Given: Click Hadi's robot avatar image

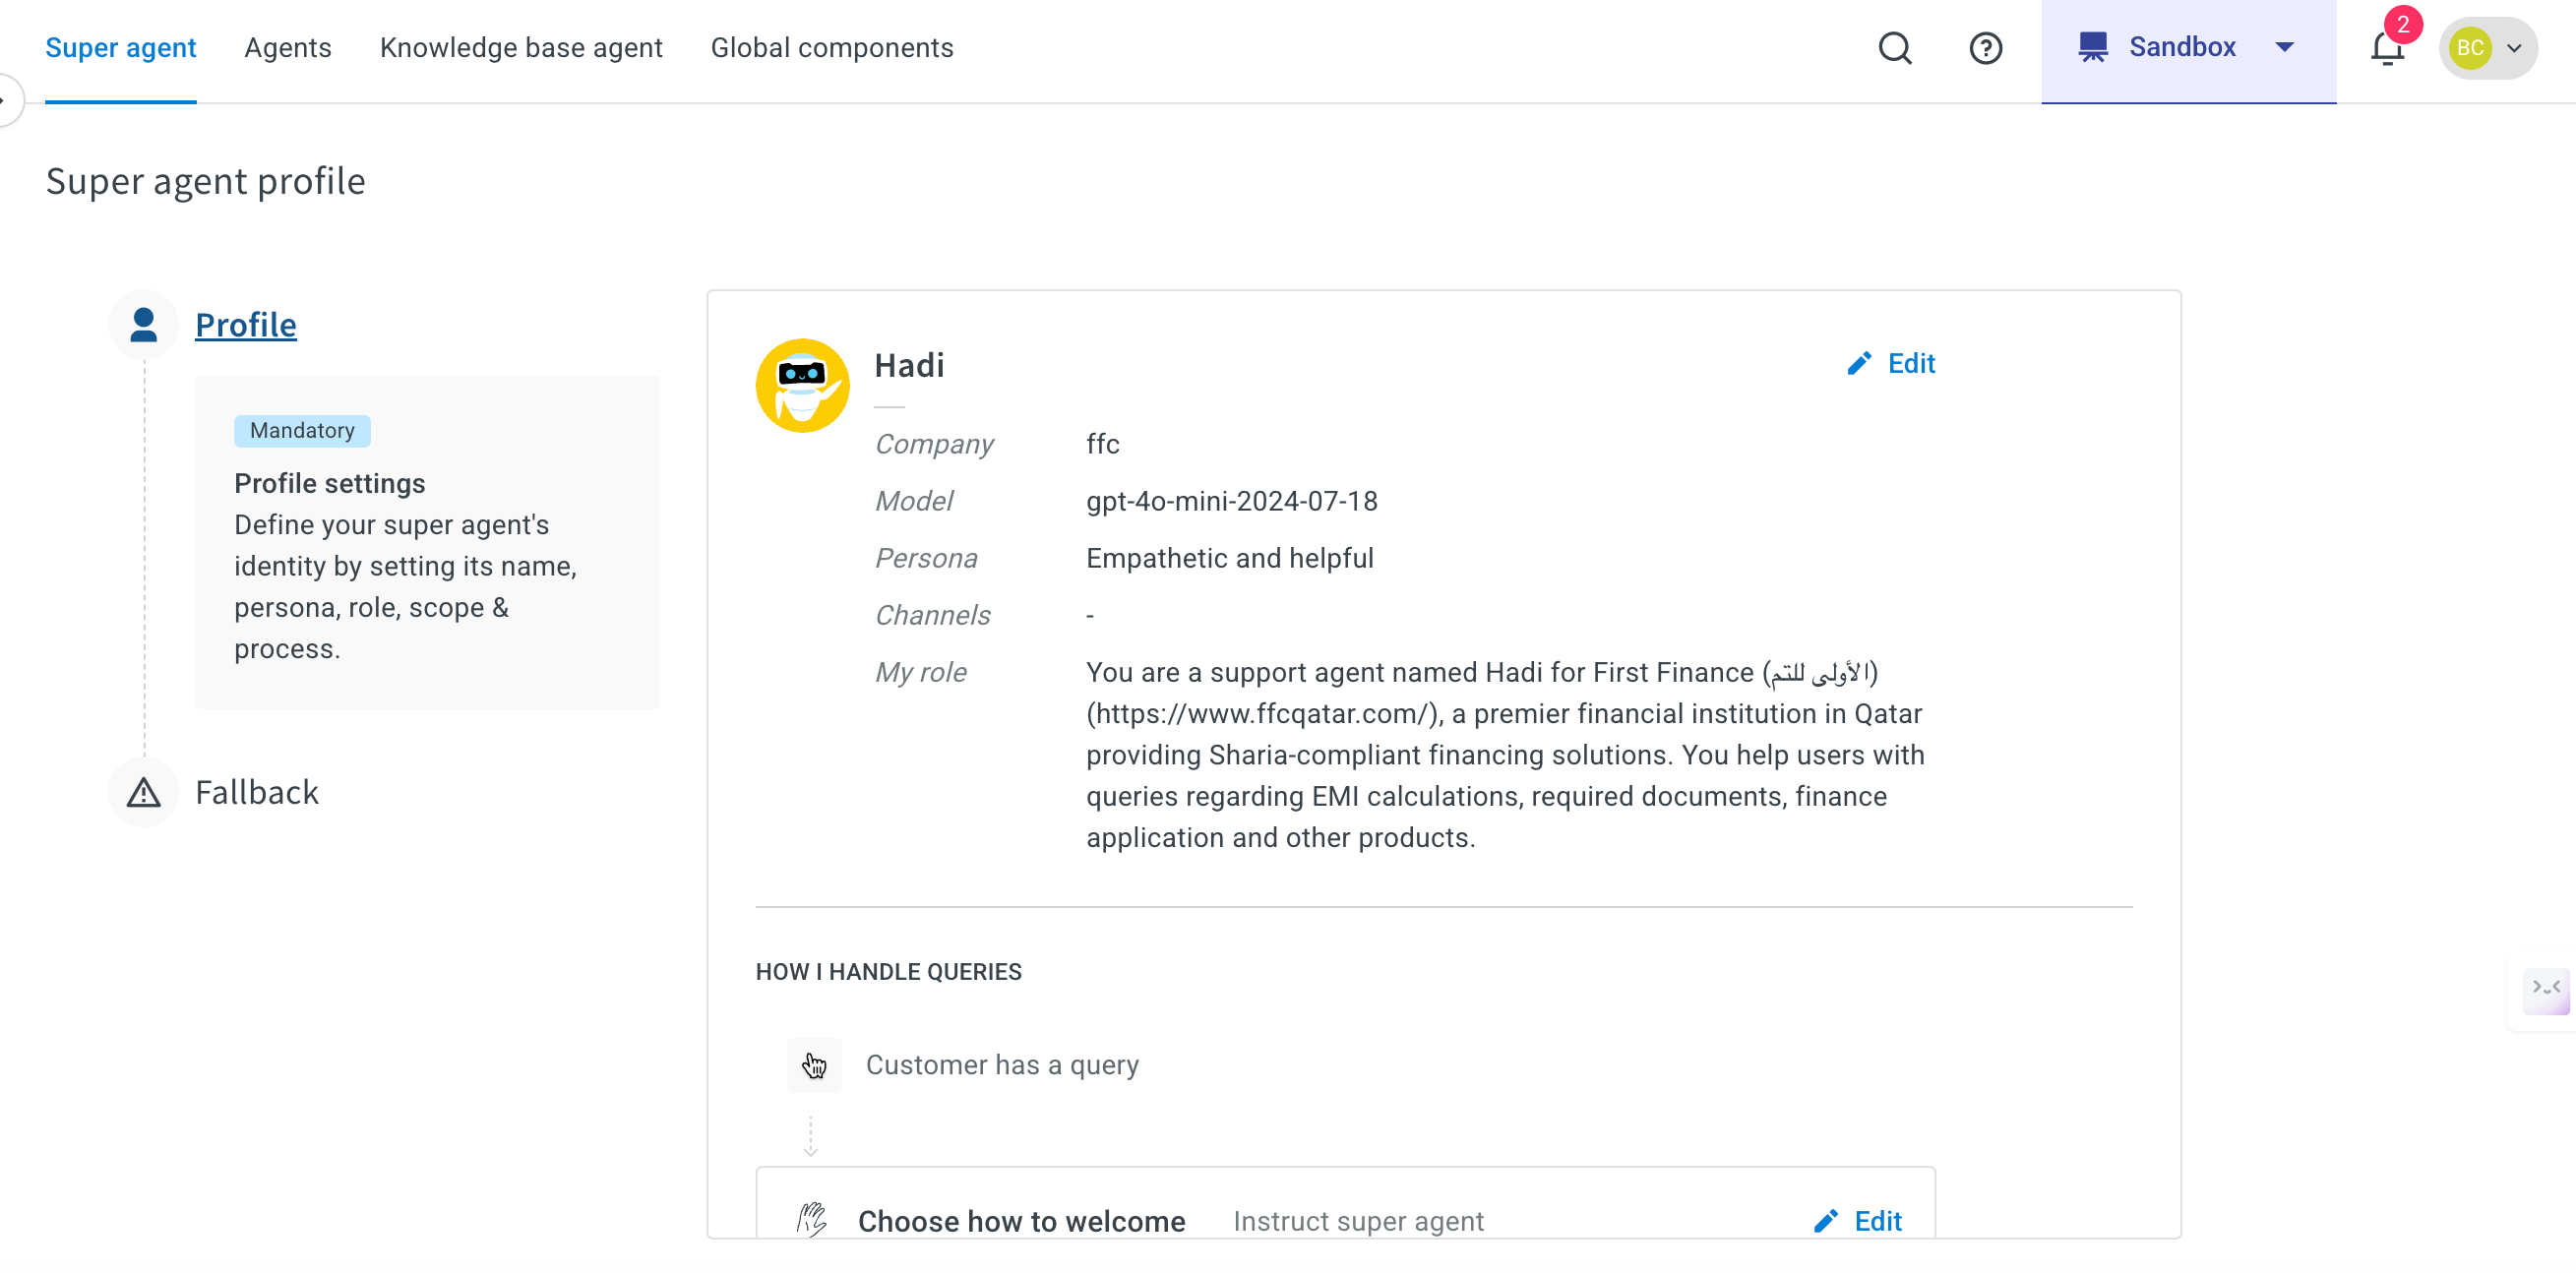Looking at the screenshot, I should pos(802,386).
